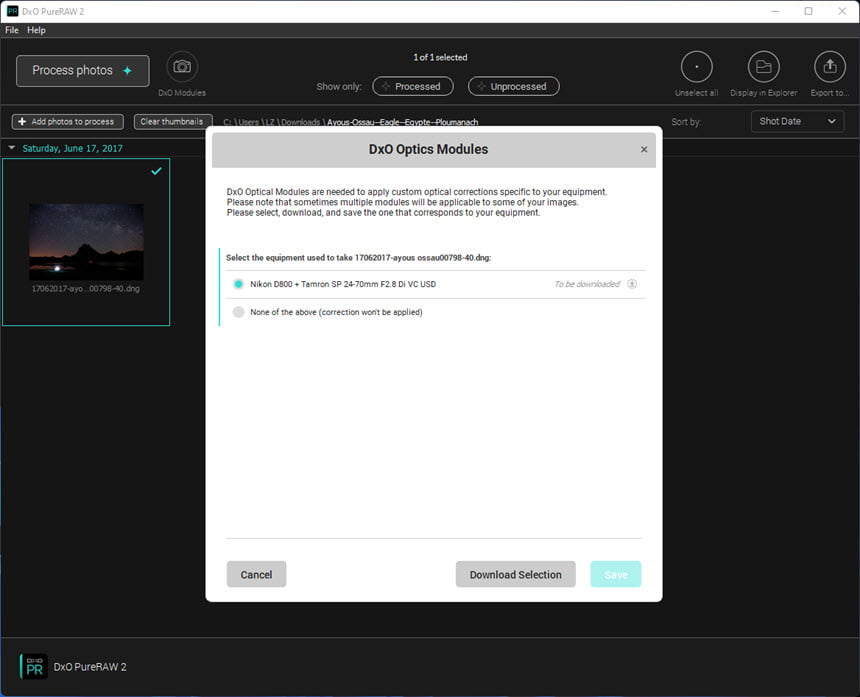860x697 pixels.
Task: Toggle the checkmark on the photo thumbnail
Action: tap(156, 171)
